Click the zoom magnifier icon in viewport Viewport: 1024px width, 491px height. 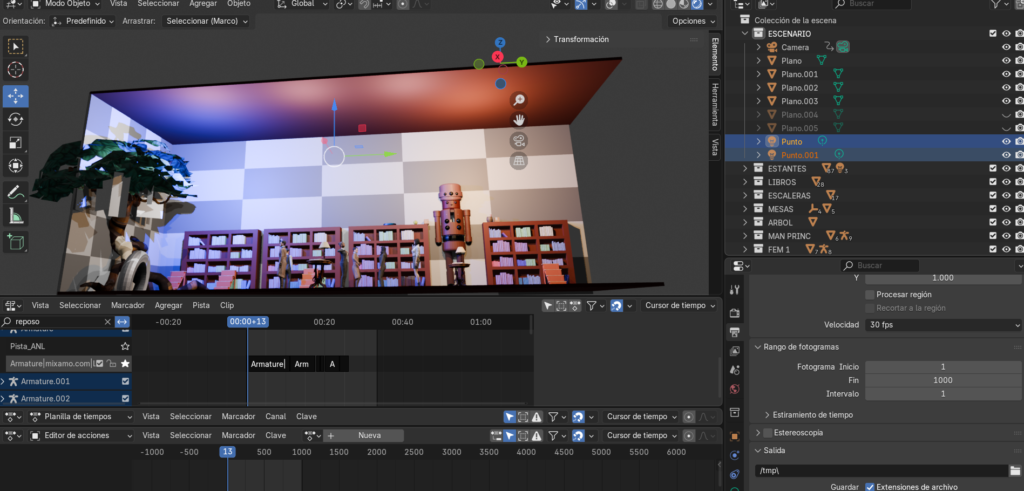[519, 99]
